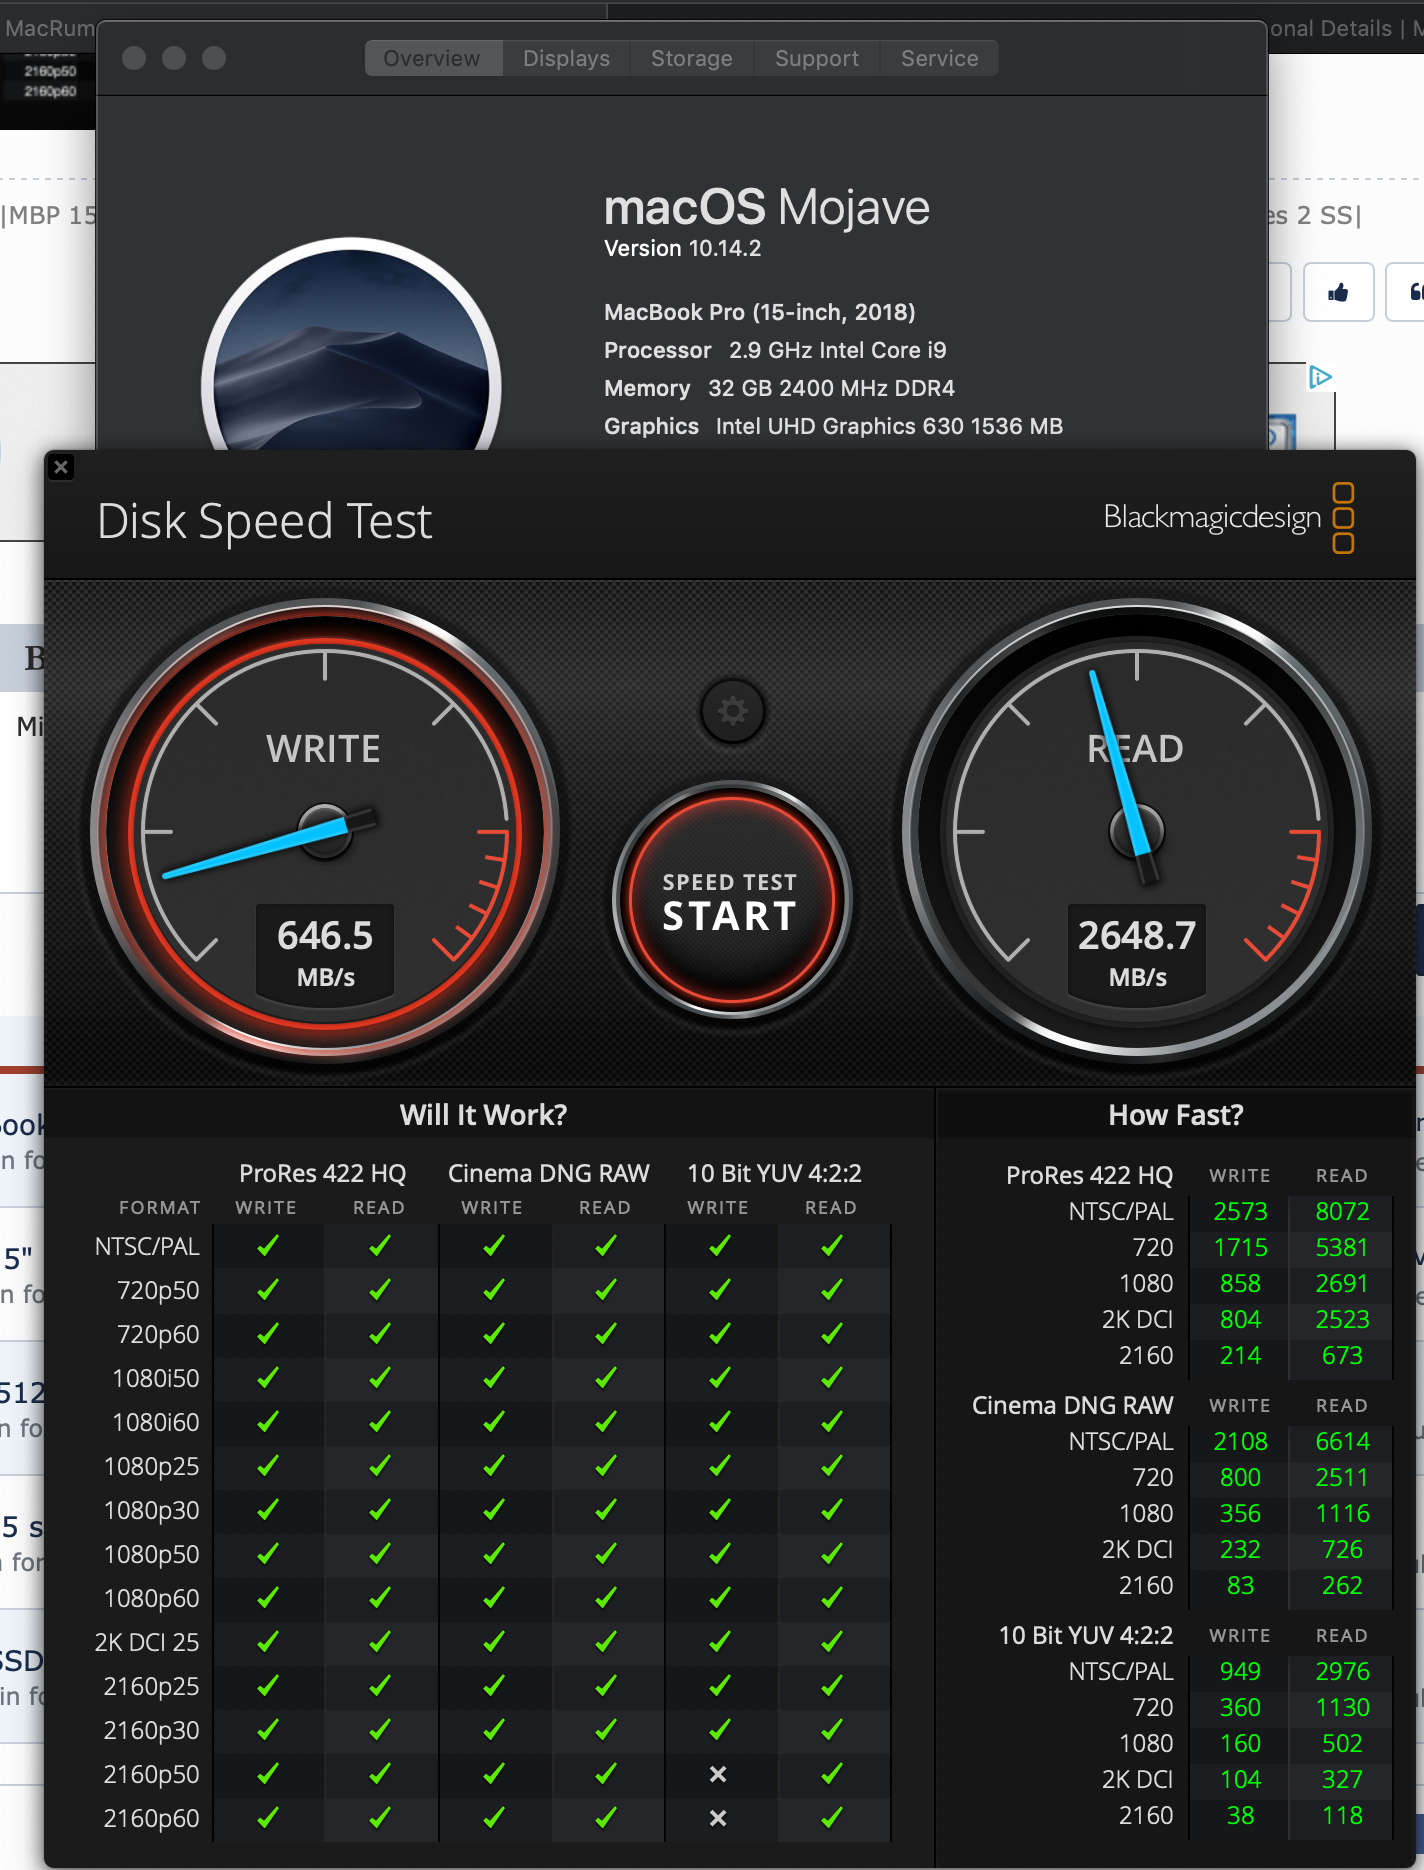The height and width of the screenshot is (1870, 1424).
Task: Click the macOS Mojave desert icon
Action: [351, 345]
